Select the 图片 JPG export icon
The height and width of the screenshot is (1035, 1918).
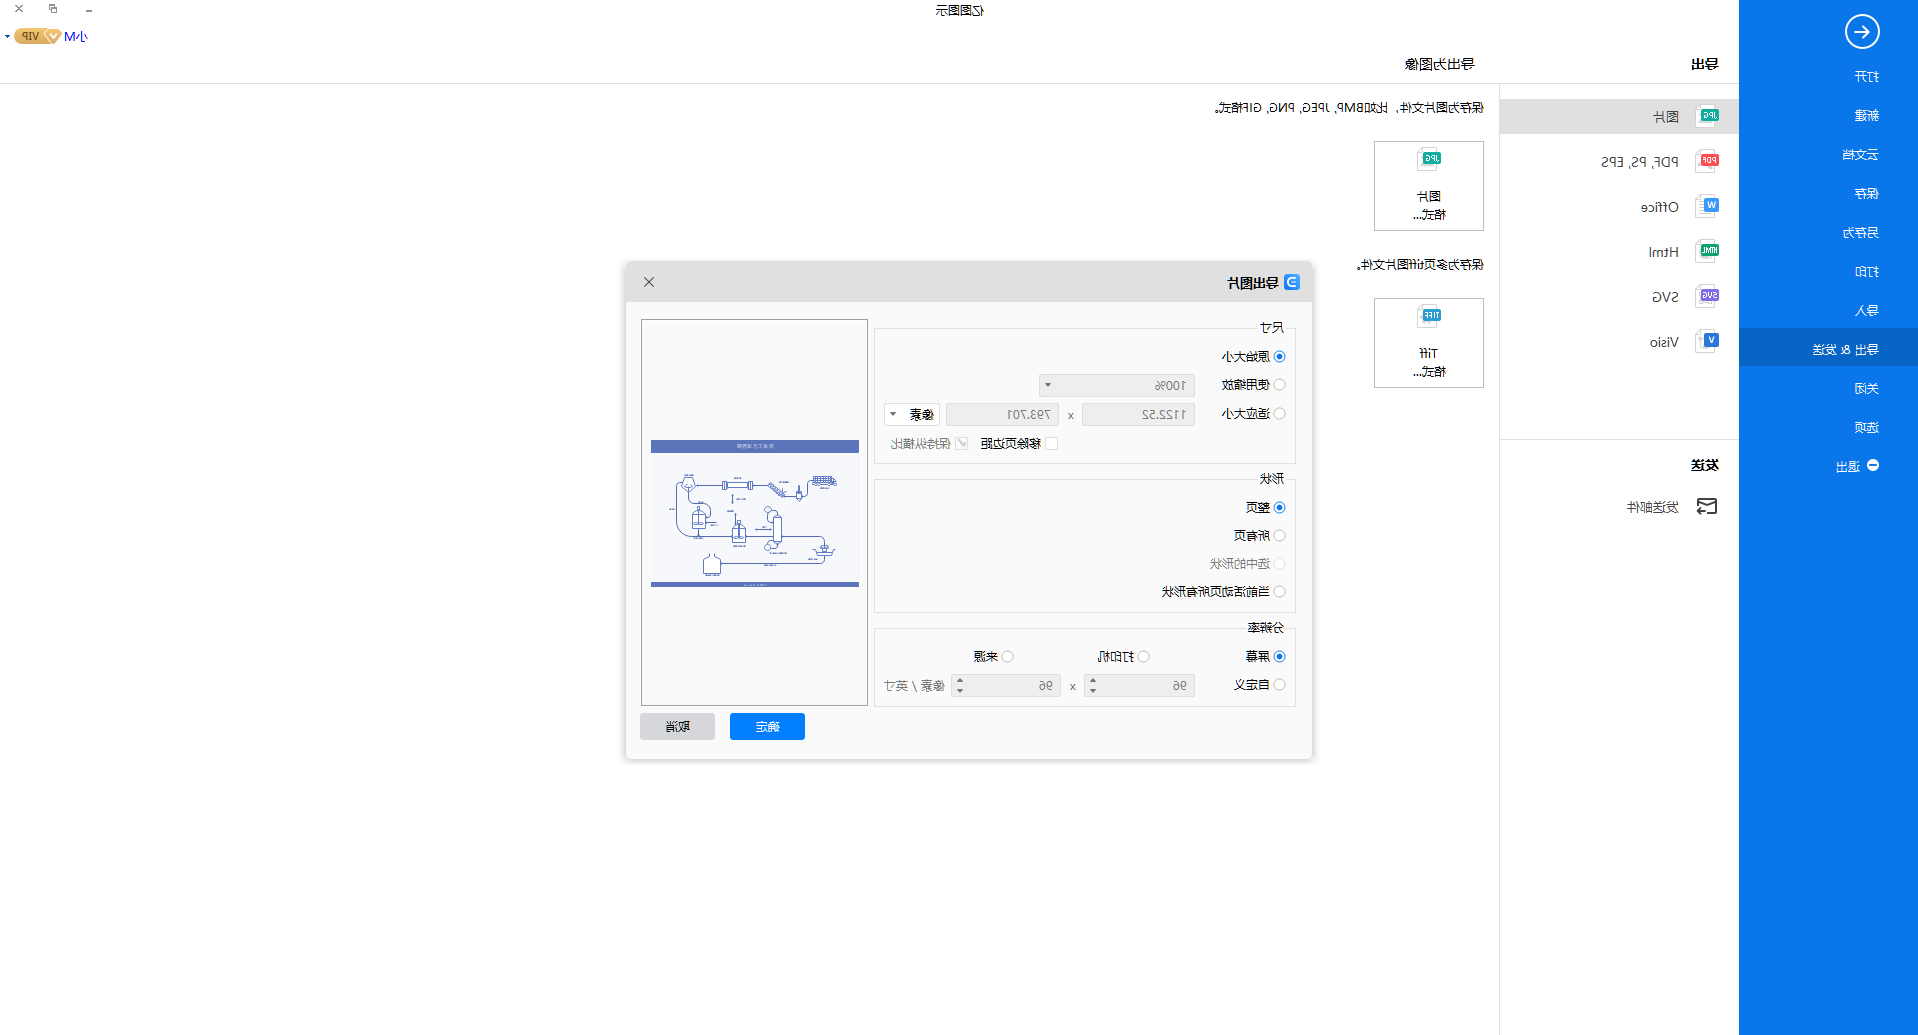pos(1708,116)
